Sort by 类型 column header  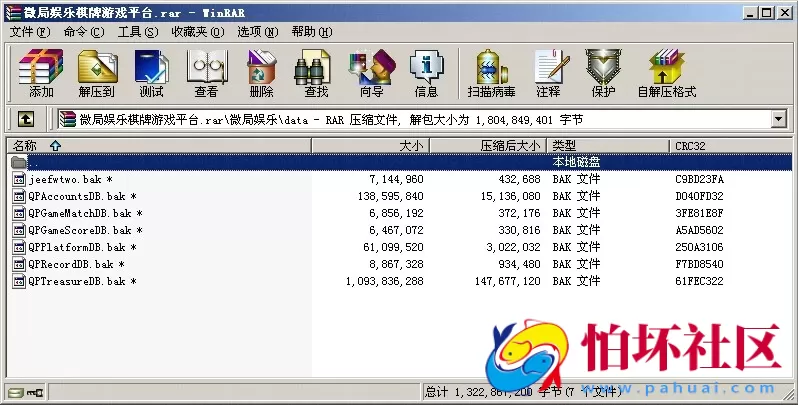point(608,146)
